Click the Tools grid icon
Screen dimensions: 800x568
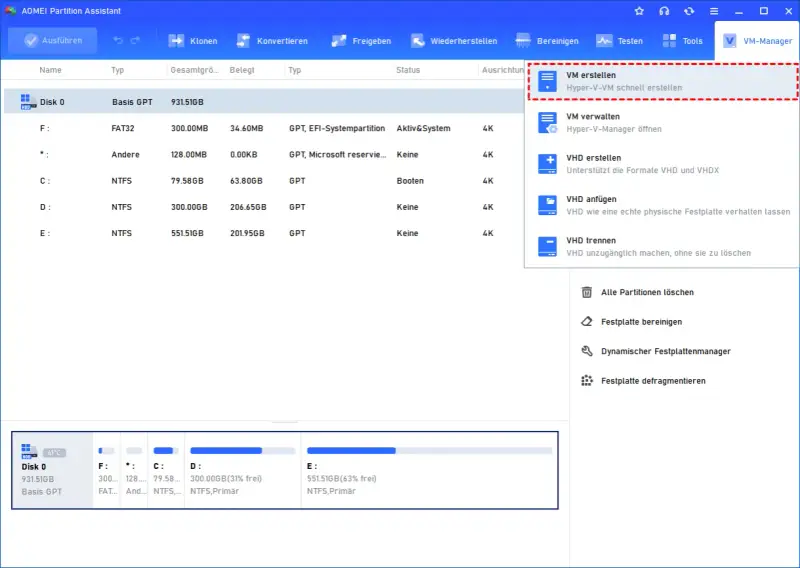669,41
